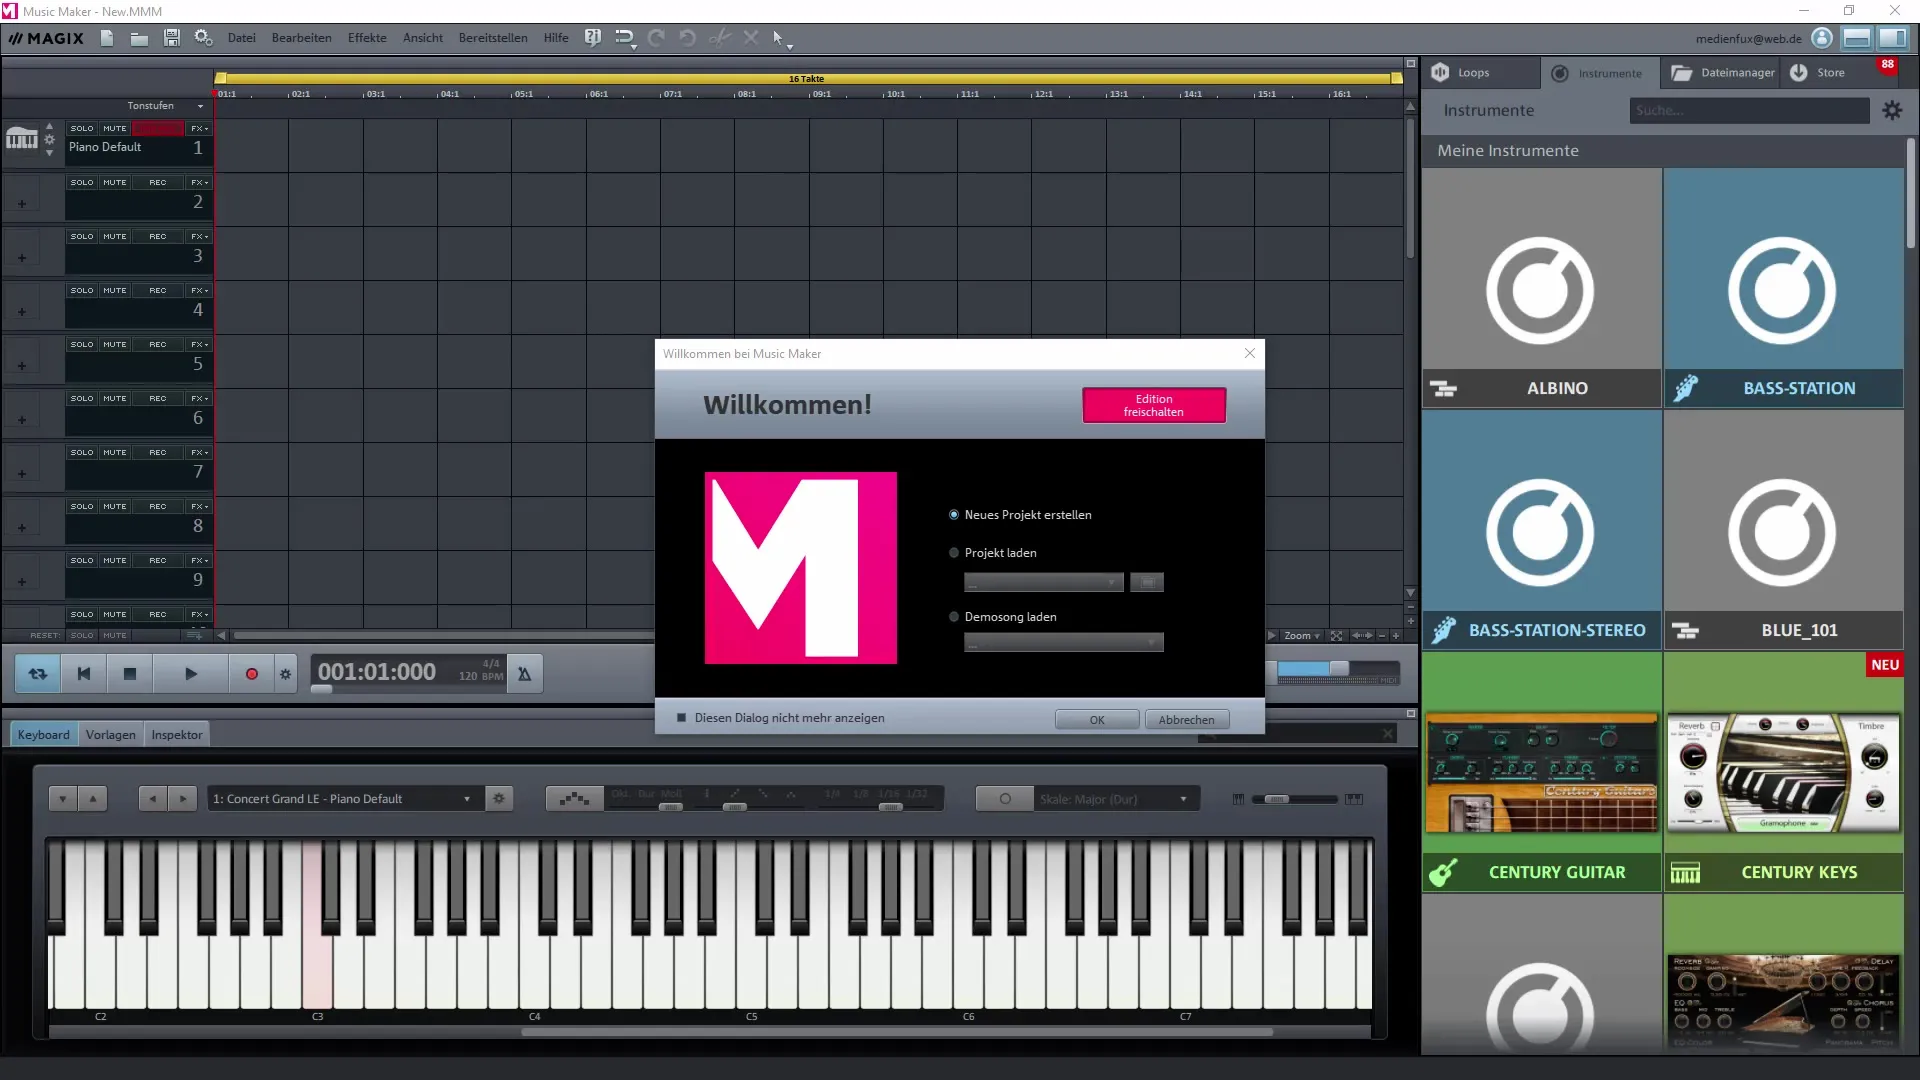This screenshot has width=1920, height=1080.
Task: Switch to the Loops tab
Action: point(1480,72)
